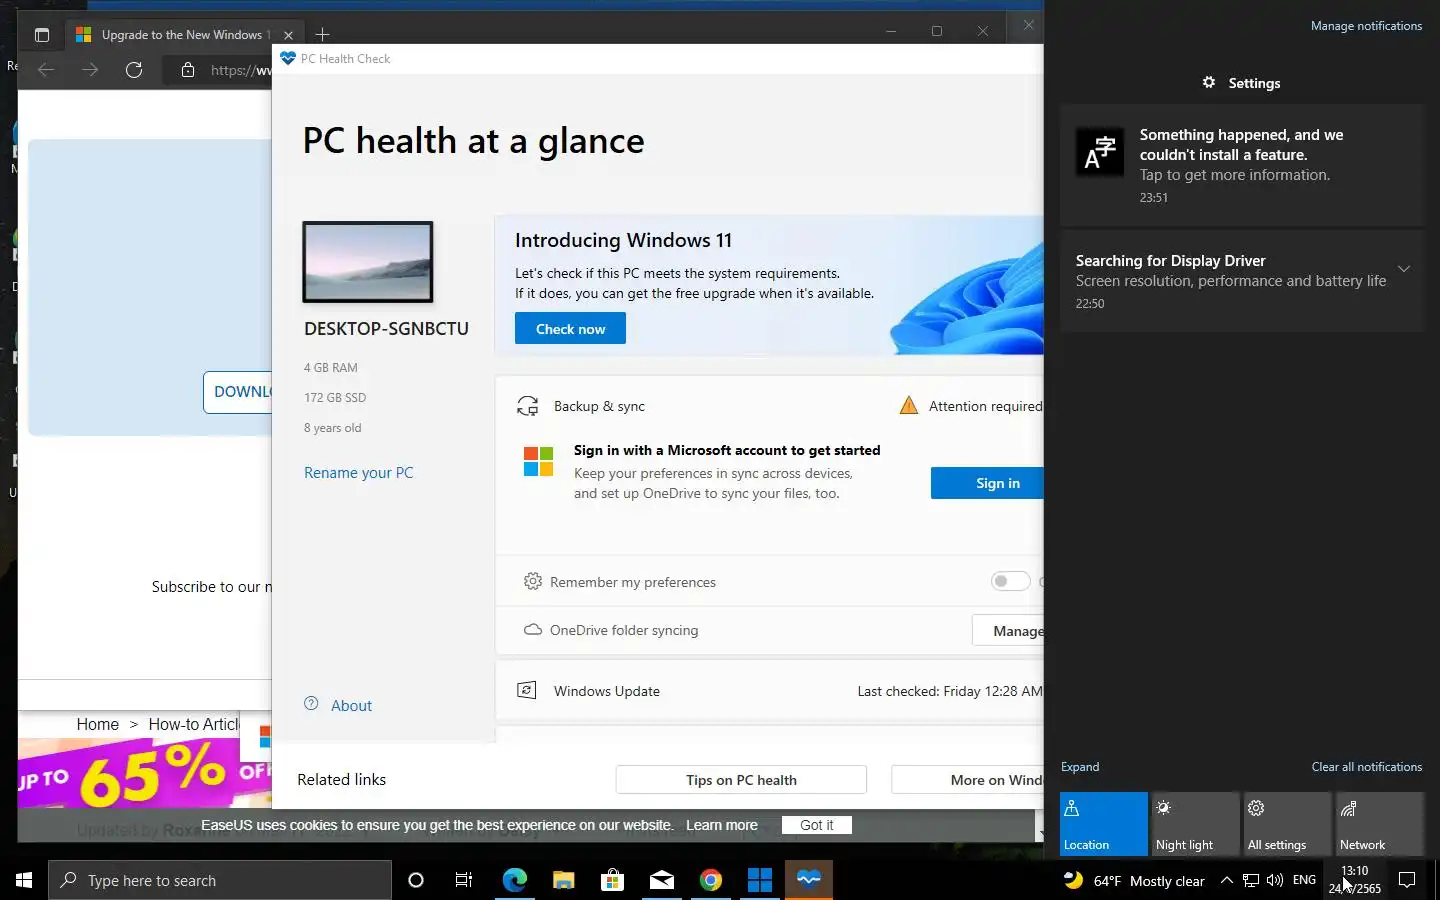The image size is (1440, 900).
Task: Toggle Remember my preferences switch
Action: [x=1010, y=581]
